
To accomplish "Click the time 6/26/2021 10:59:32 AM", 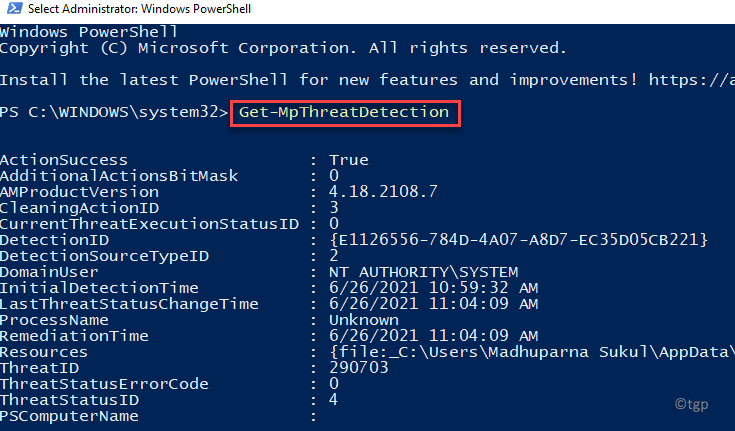I will 434,288.
